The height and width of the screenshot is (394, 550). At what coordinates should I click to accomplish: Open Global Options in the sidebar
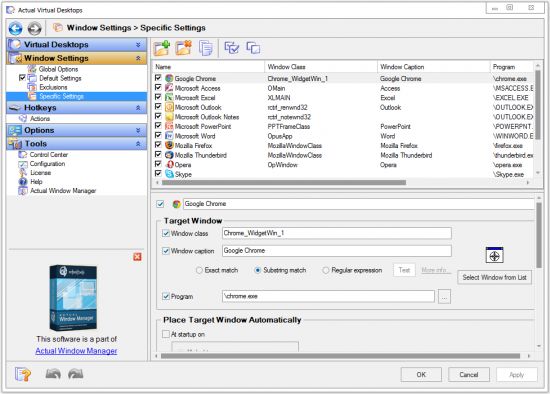pos(58,69)
